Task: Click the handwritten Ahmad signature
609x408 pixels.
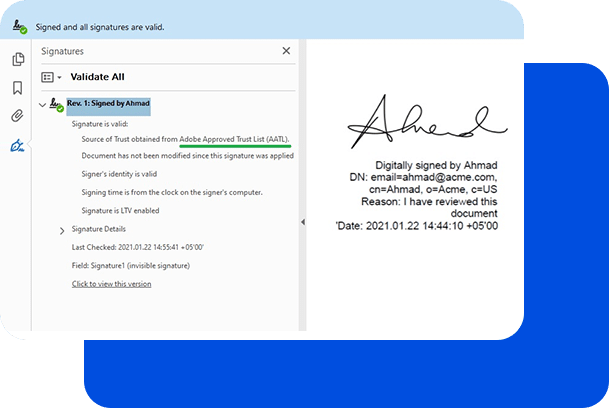Action: 427,122
